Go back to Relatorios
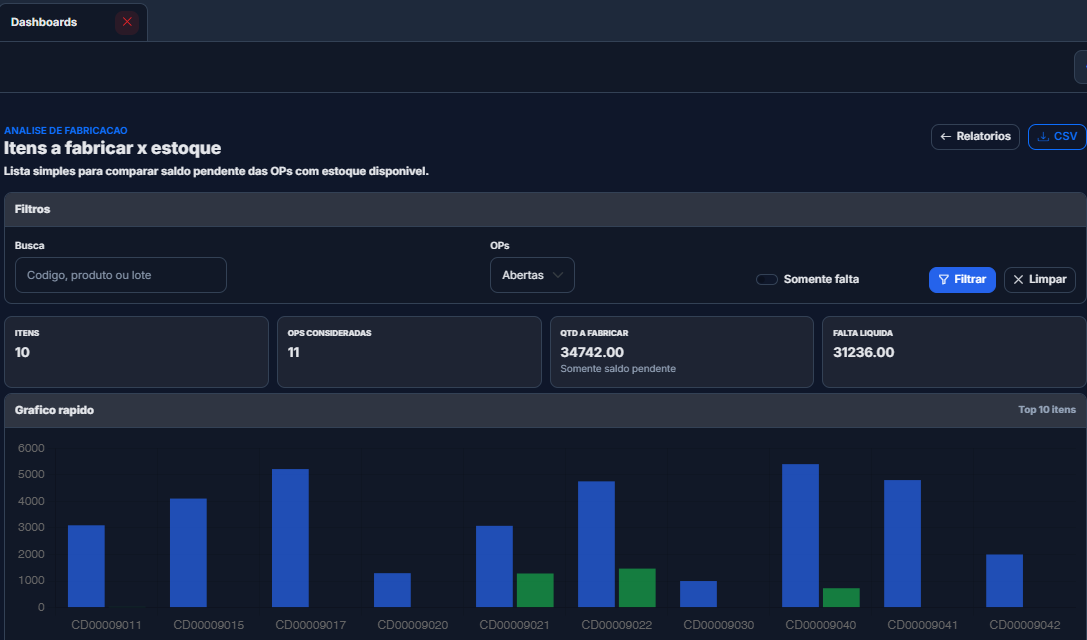Image resolution: width=1087 pixels, height=640 pixels. tap(975, 137)
